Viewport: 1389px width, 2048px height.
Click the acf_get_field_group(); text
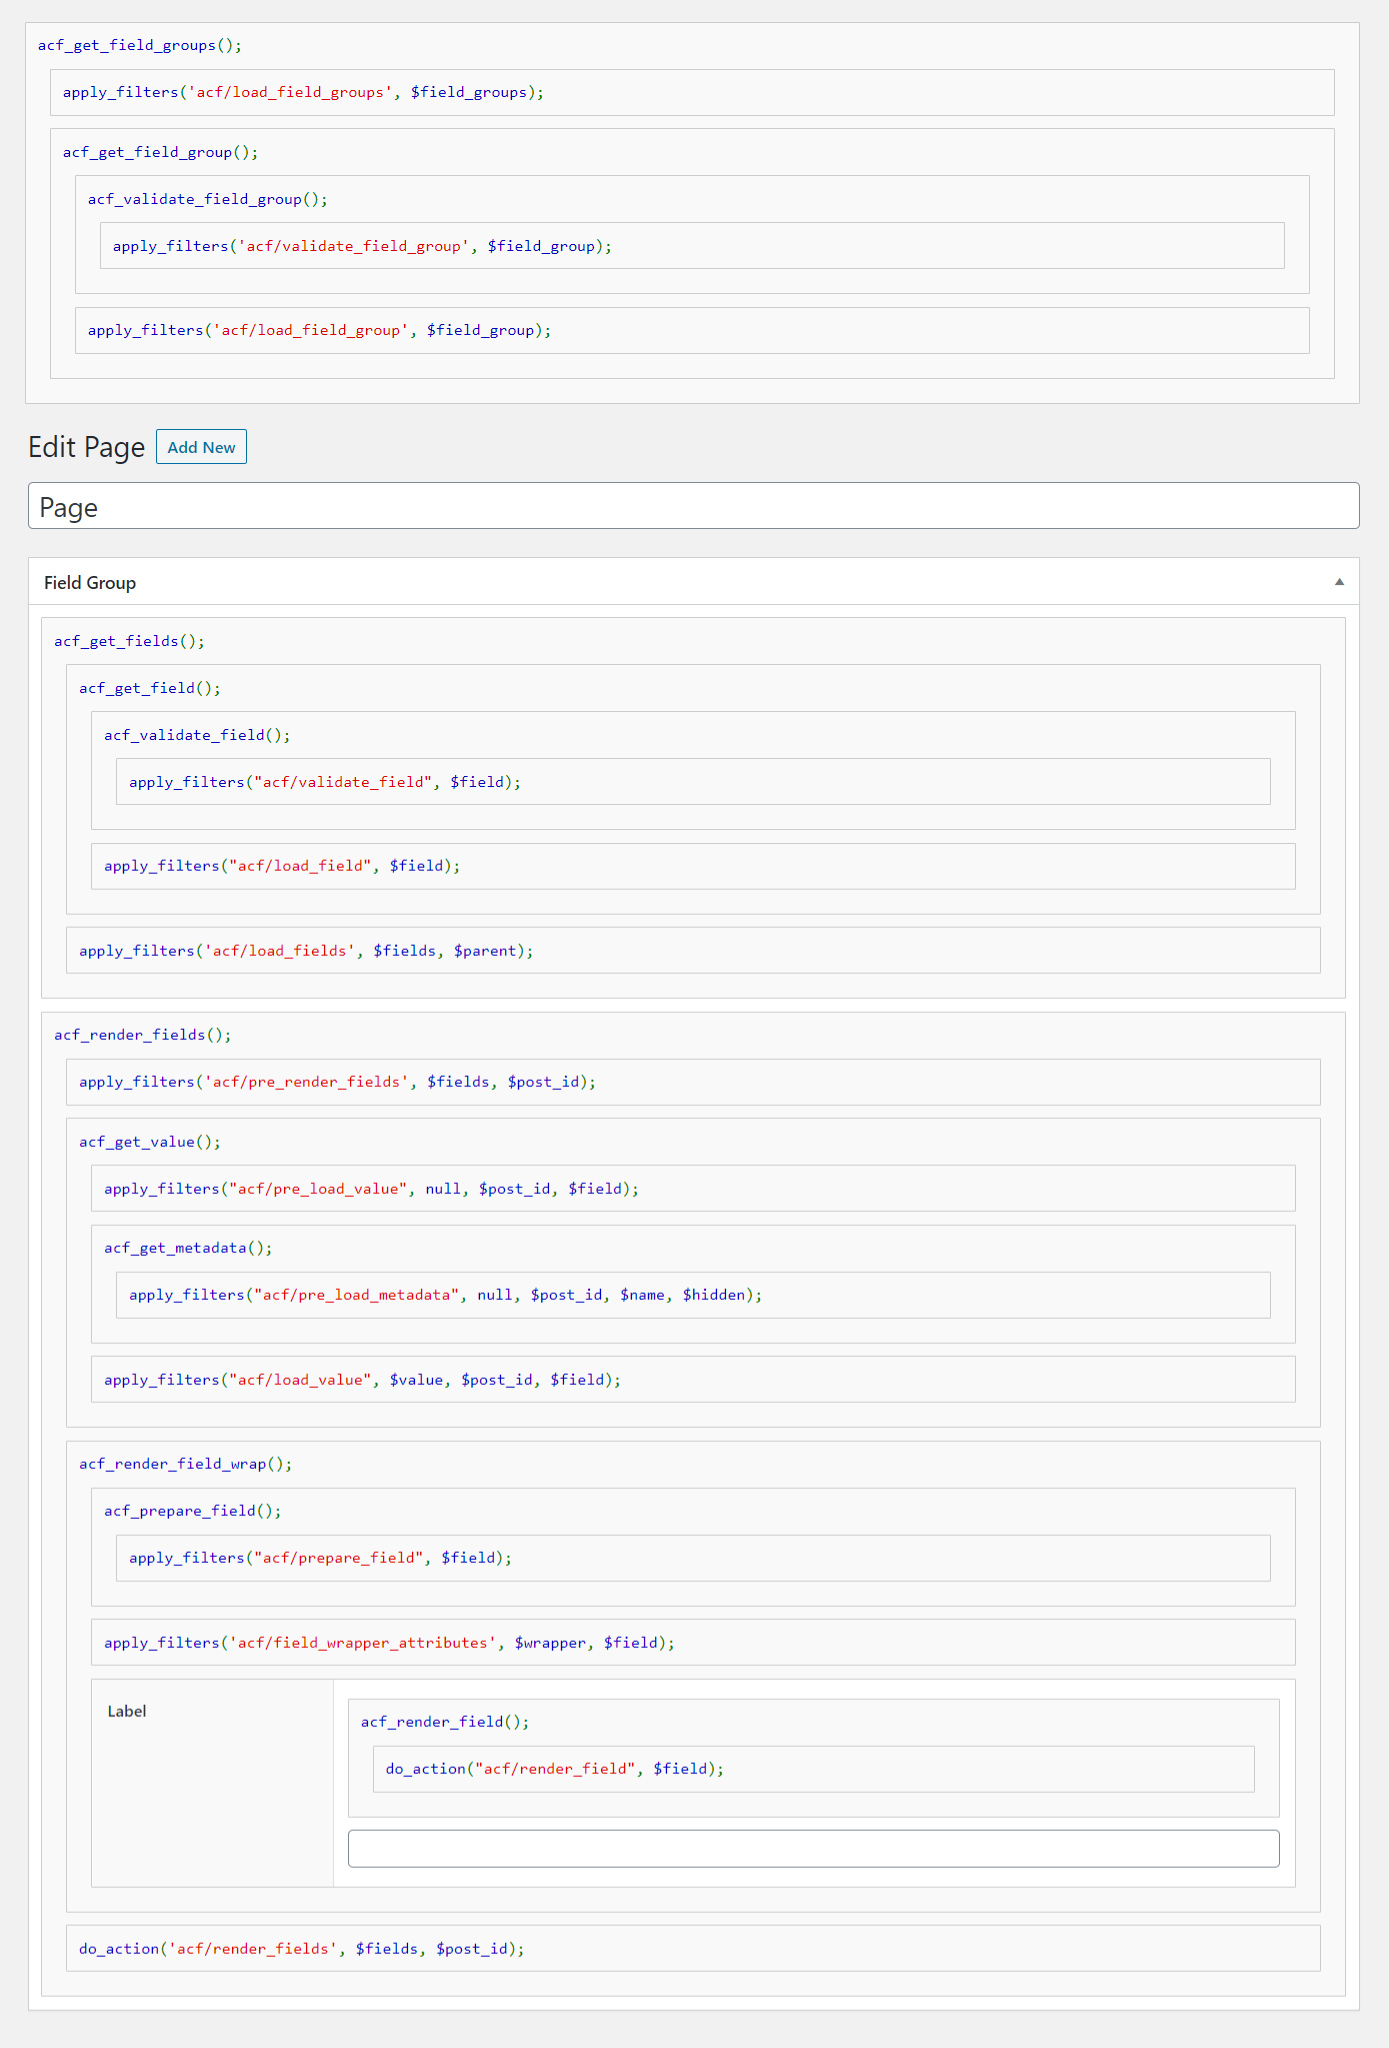(x=161, y=153)
